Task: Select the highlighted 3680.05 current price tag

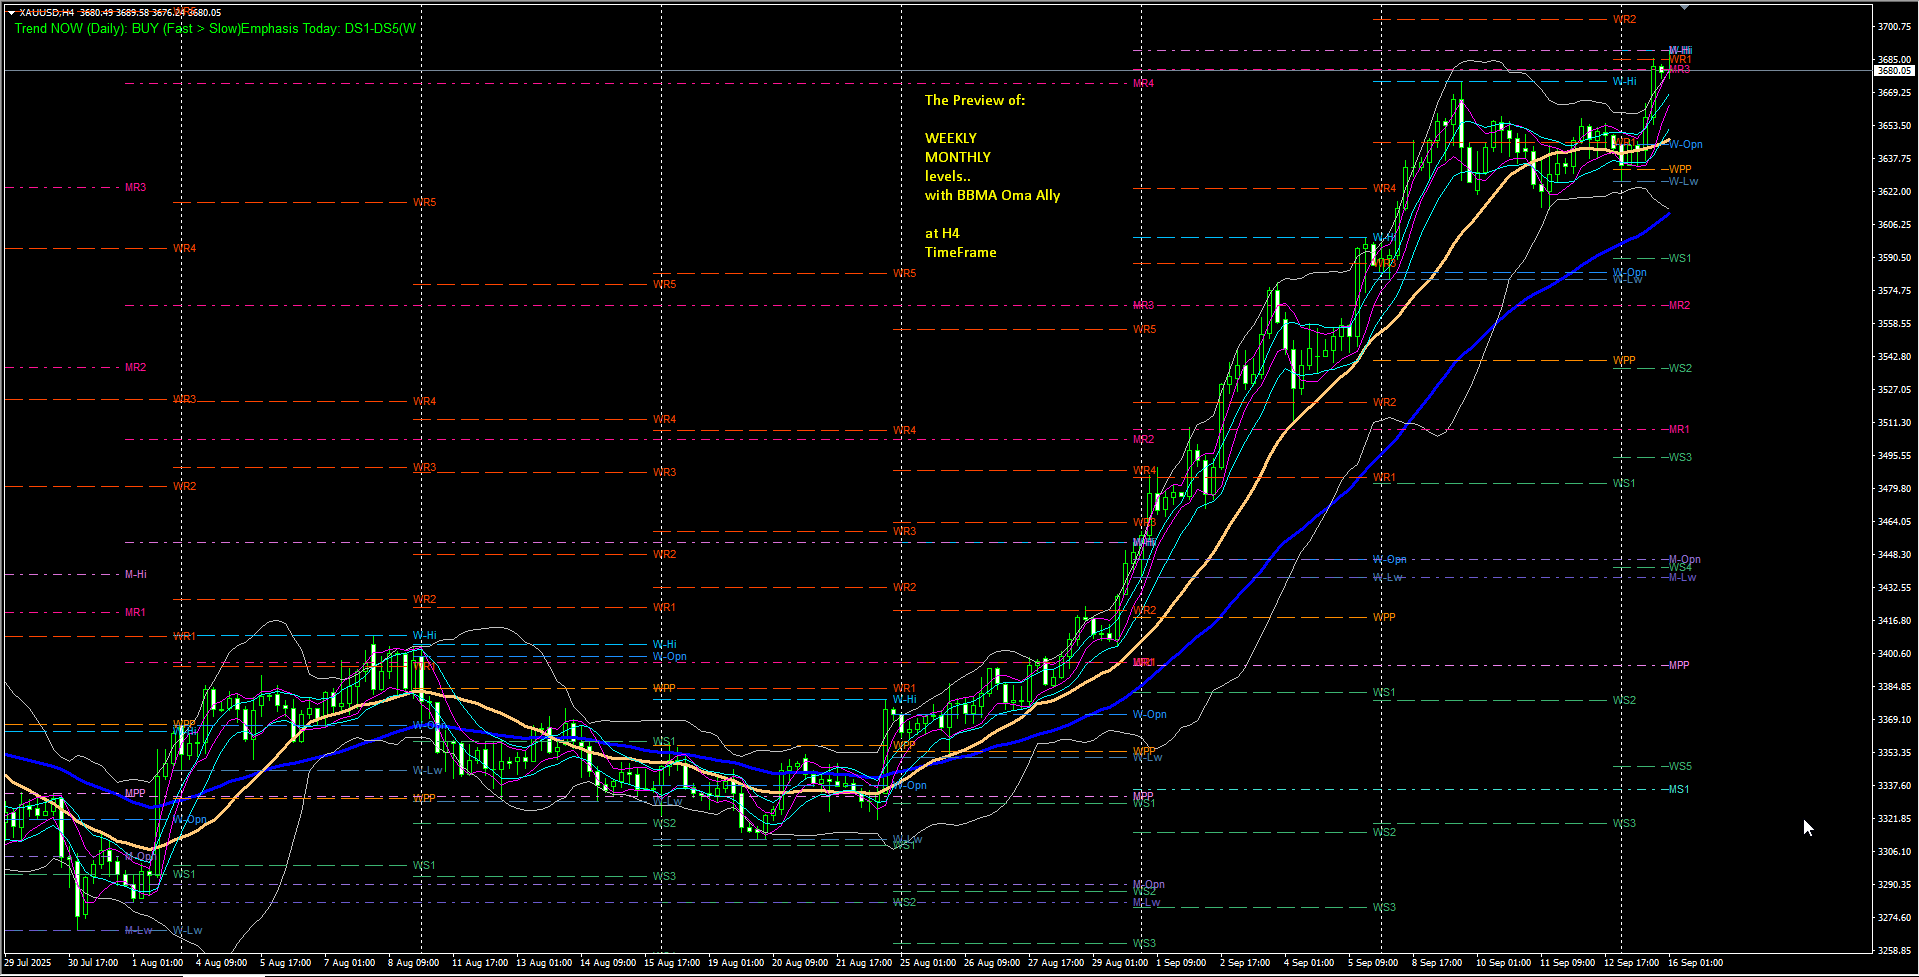Action: [x=1894, y=71]
